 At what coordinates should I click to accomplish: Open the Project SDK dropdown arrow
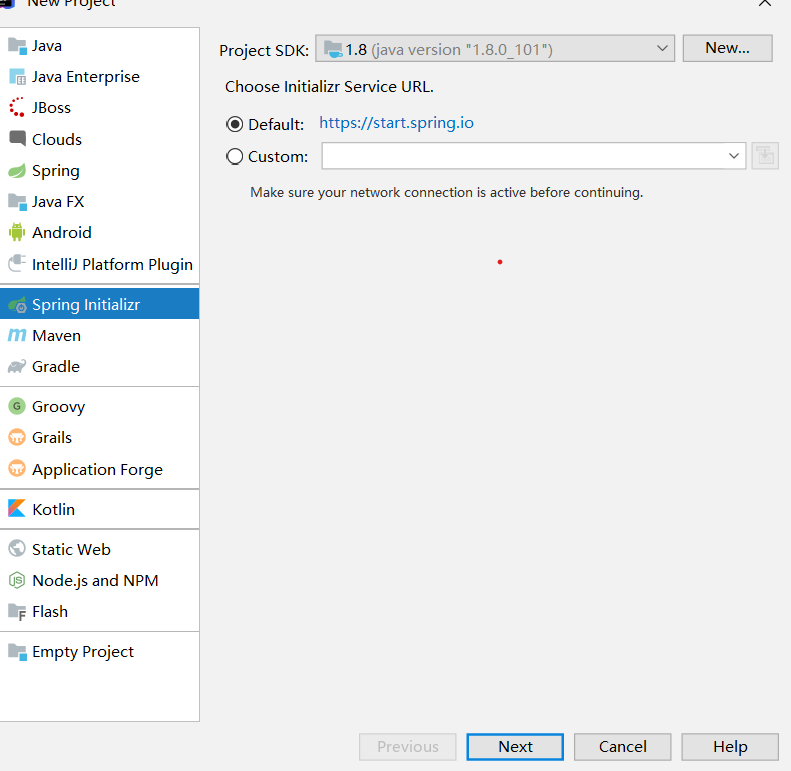click(662, 48)
